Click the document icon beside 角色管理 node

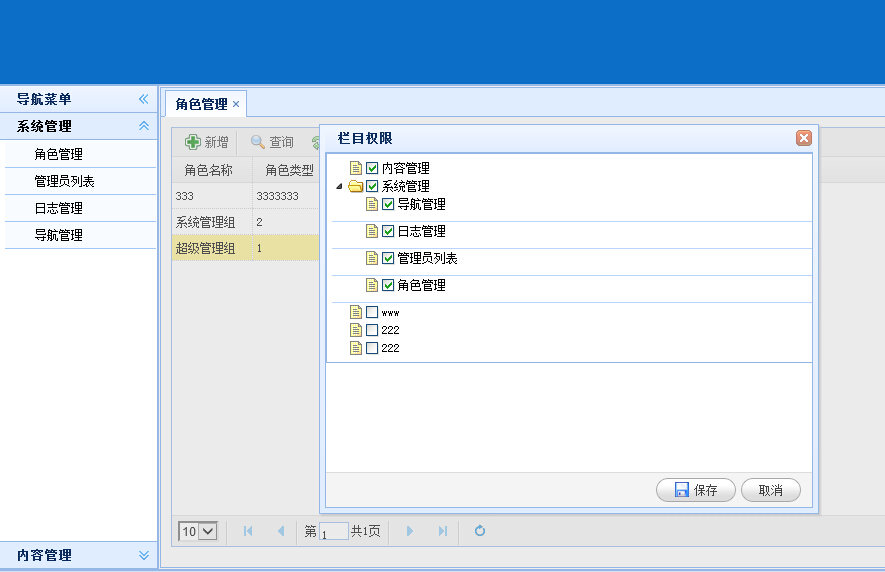[371, 285]
